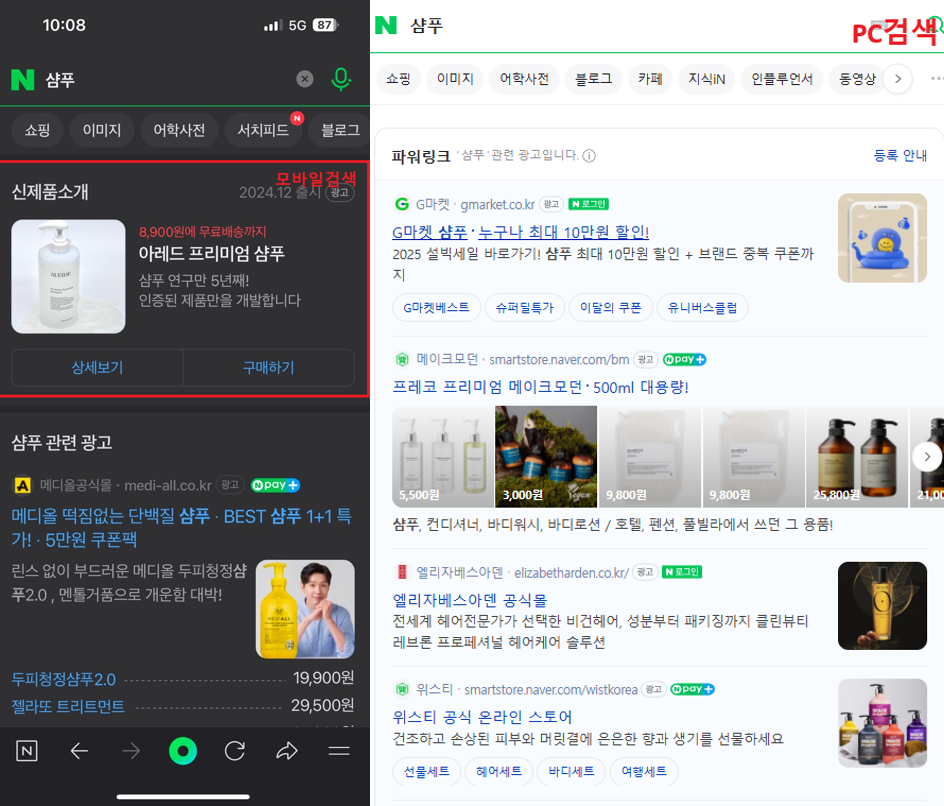The width and height of the screenshot is (944, 806).
Task: Select the 이미지 tab in mobile search
Action: coord(102,130)
